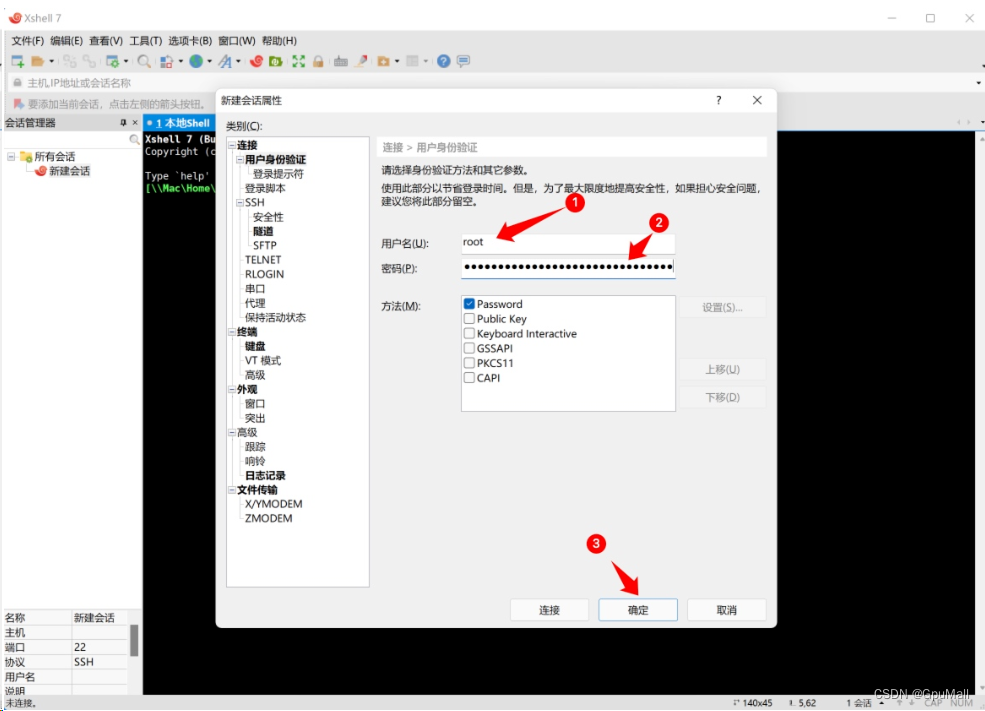Switch to the 本地Shell session tab
The width and height of the screenshot is (985, 711).
[180, 121]
